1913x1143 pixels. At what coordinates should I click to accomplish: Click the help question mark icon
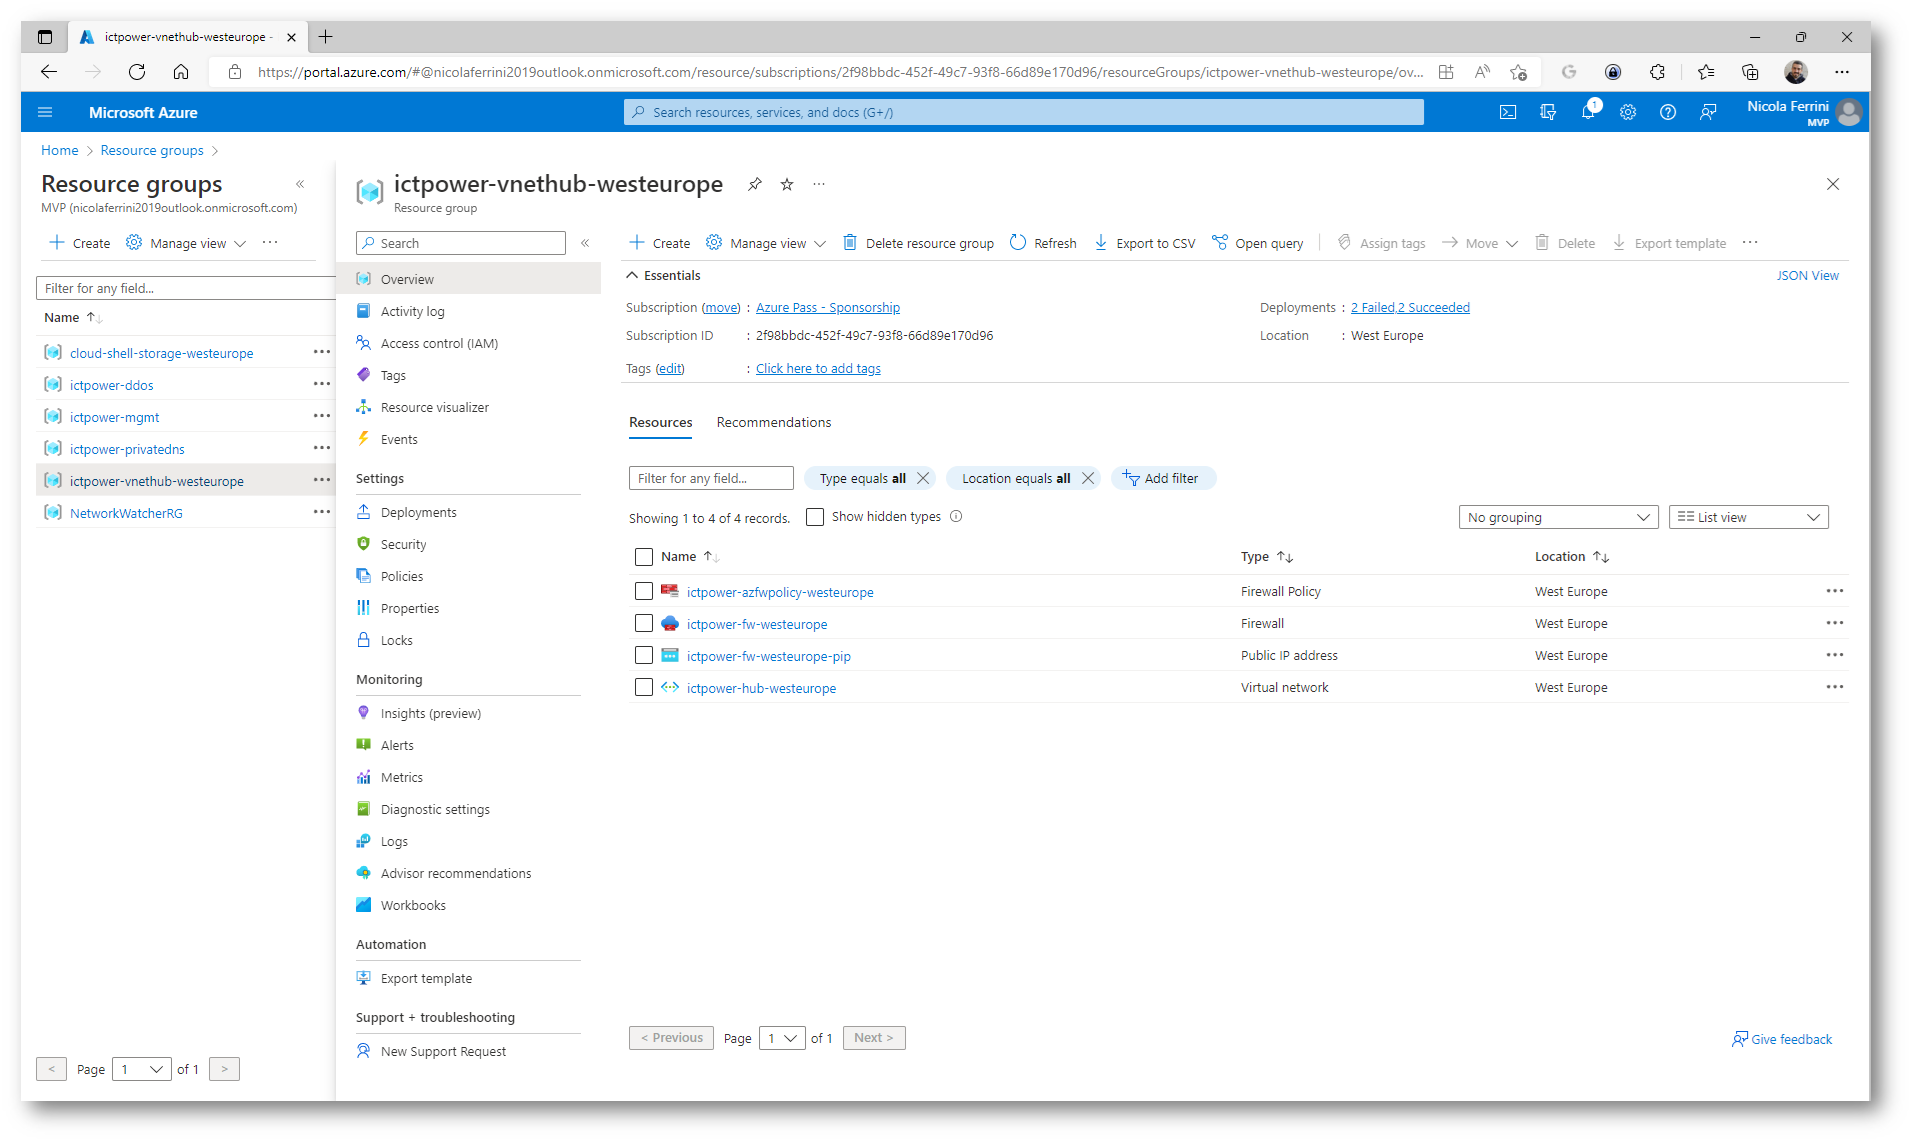1667,112
